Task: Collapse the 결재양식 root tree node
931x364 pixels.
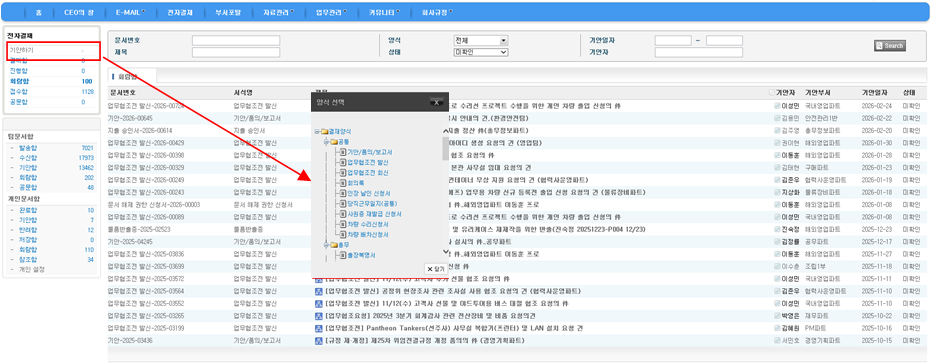Action: (x=317, y=132)
